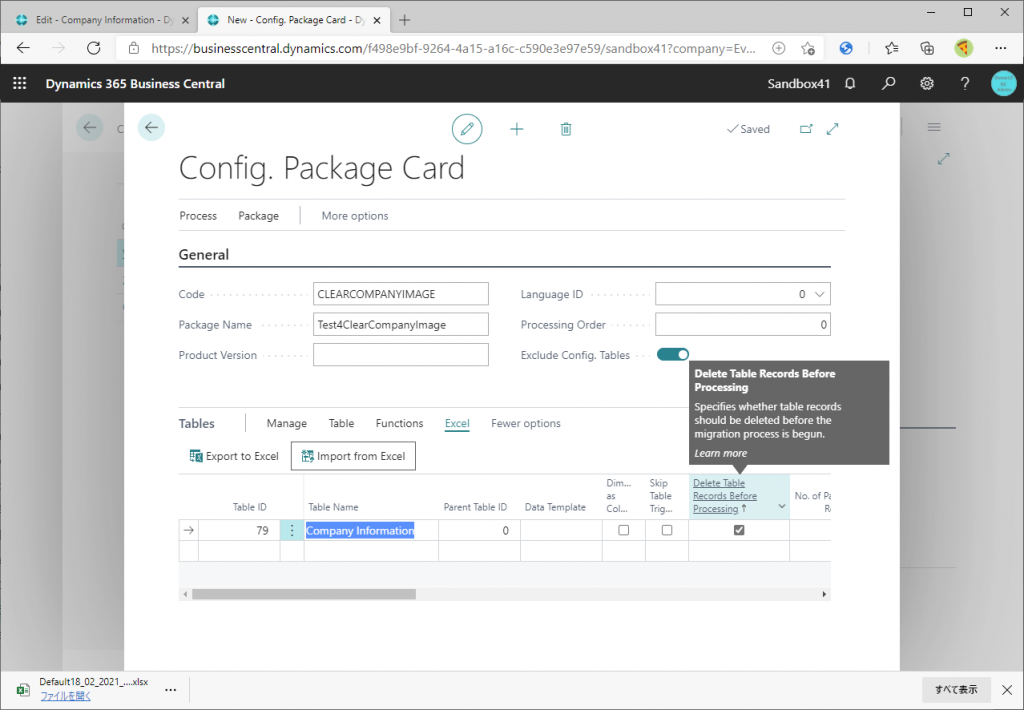Click More options

(x=355, y=216)
